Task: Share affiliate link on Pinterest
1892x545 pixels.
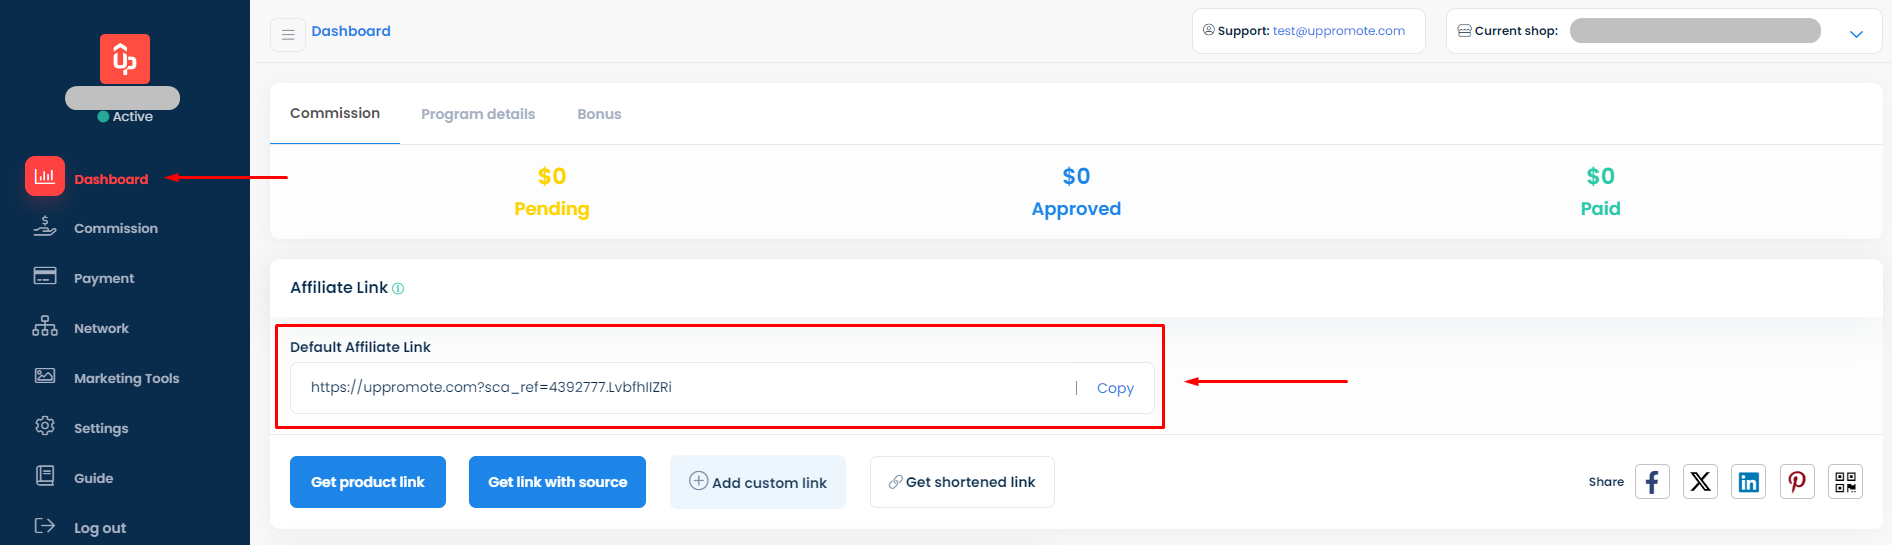Action: point(1797,482)
